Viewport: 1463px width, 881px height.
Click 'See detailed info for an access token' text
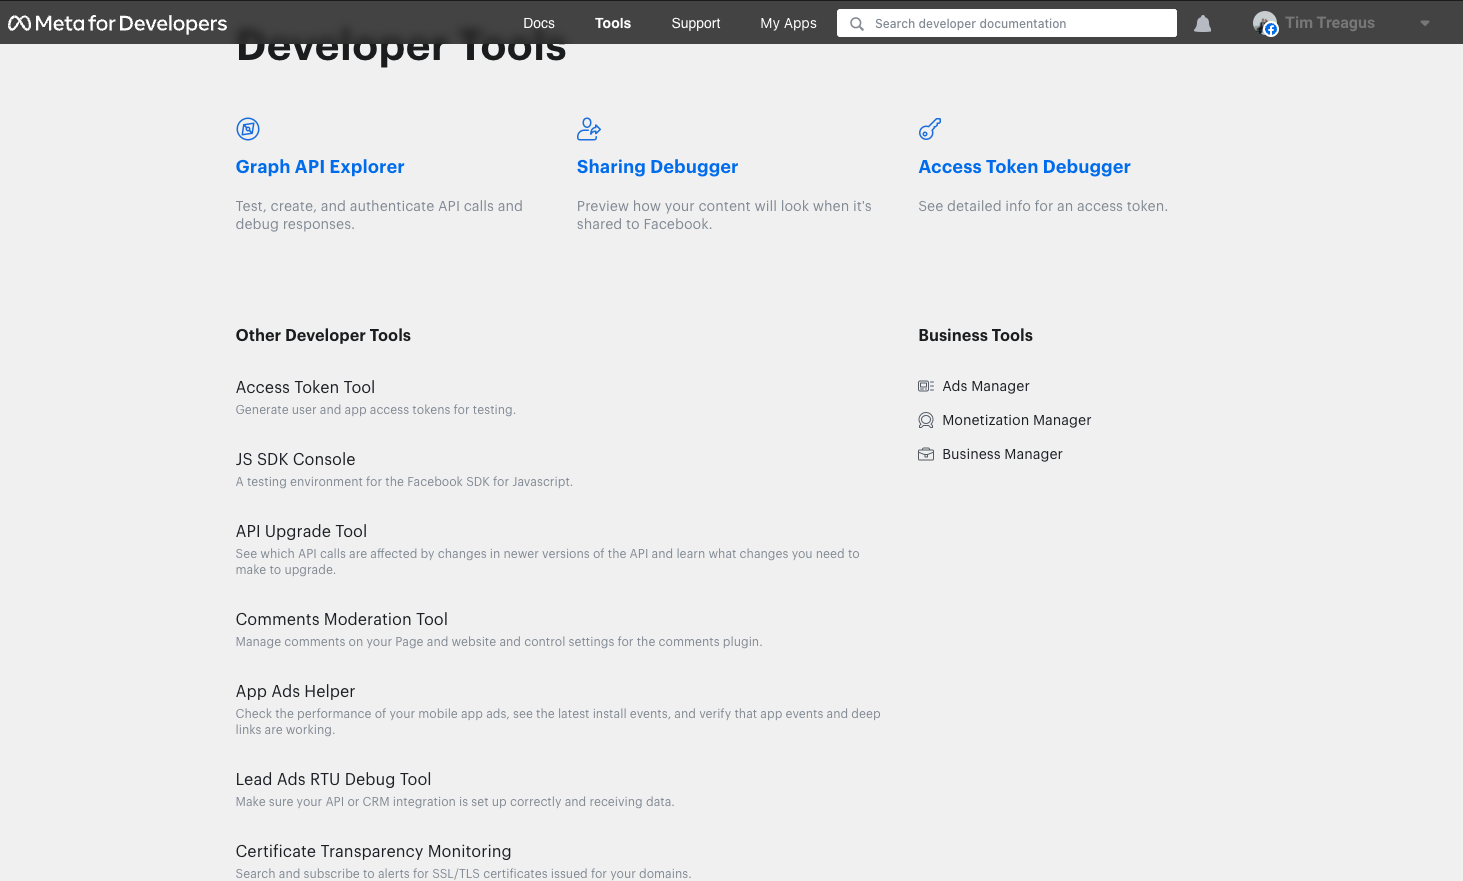click(x=1042, y=206)
